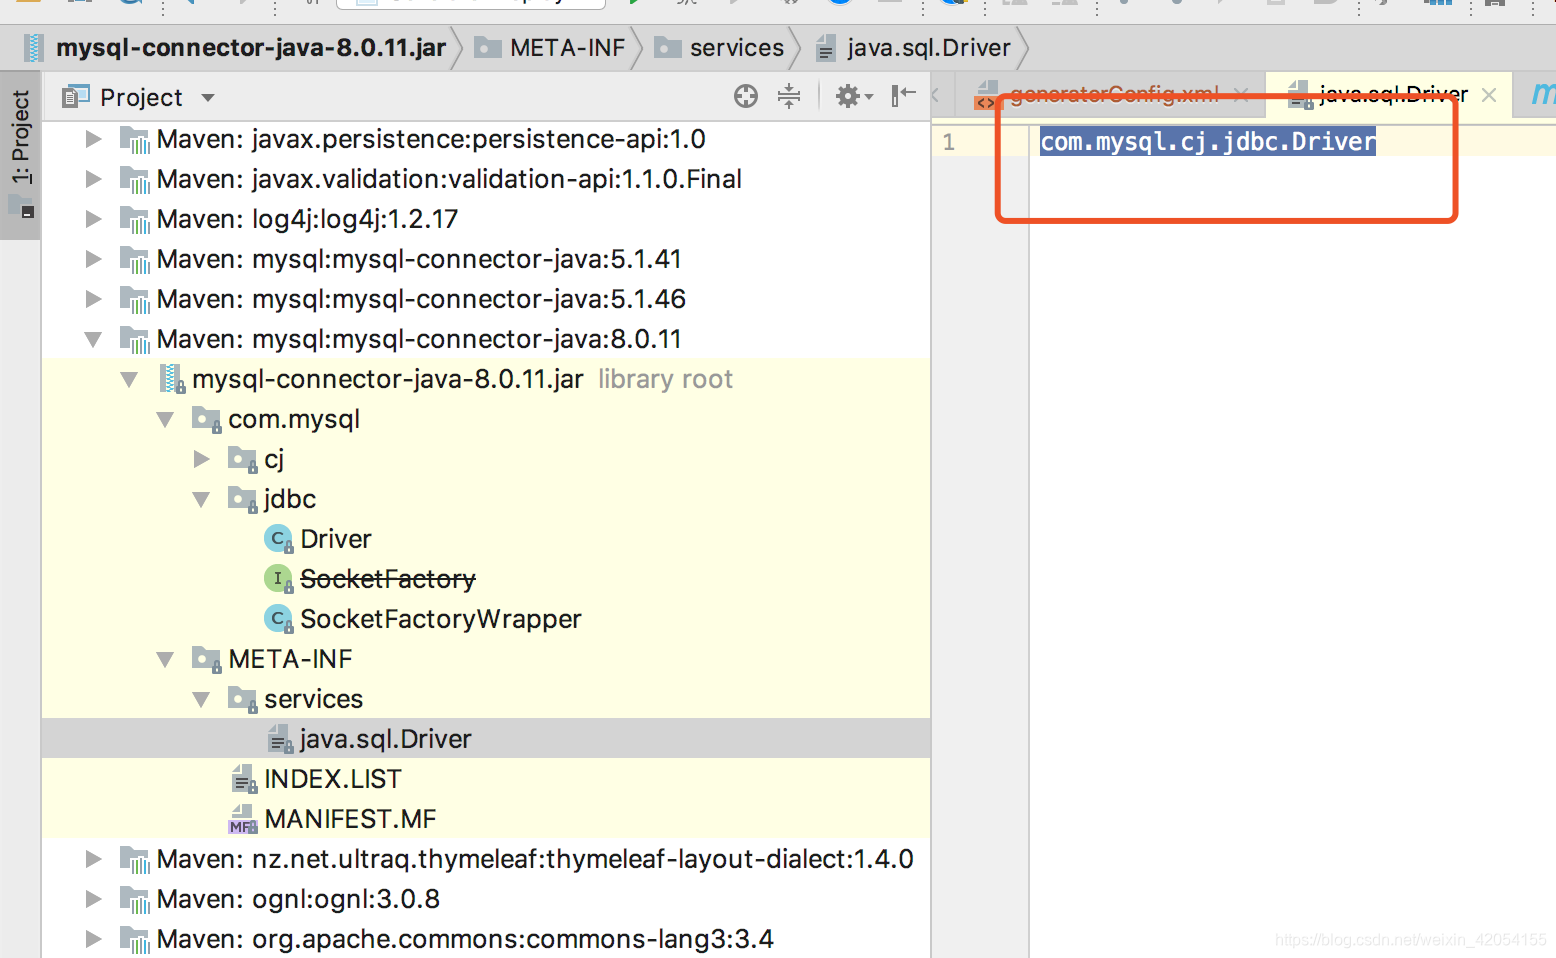The image size is (1556, 958).
Task: Select java.sql.Driver breadcrumb
Action: (928, 48)
